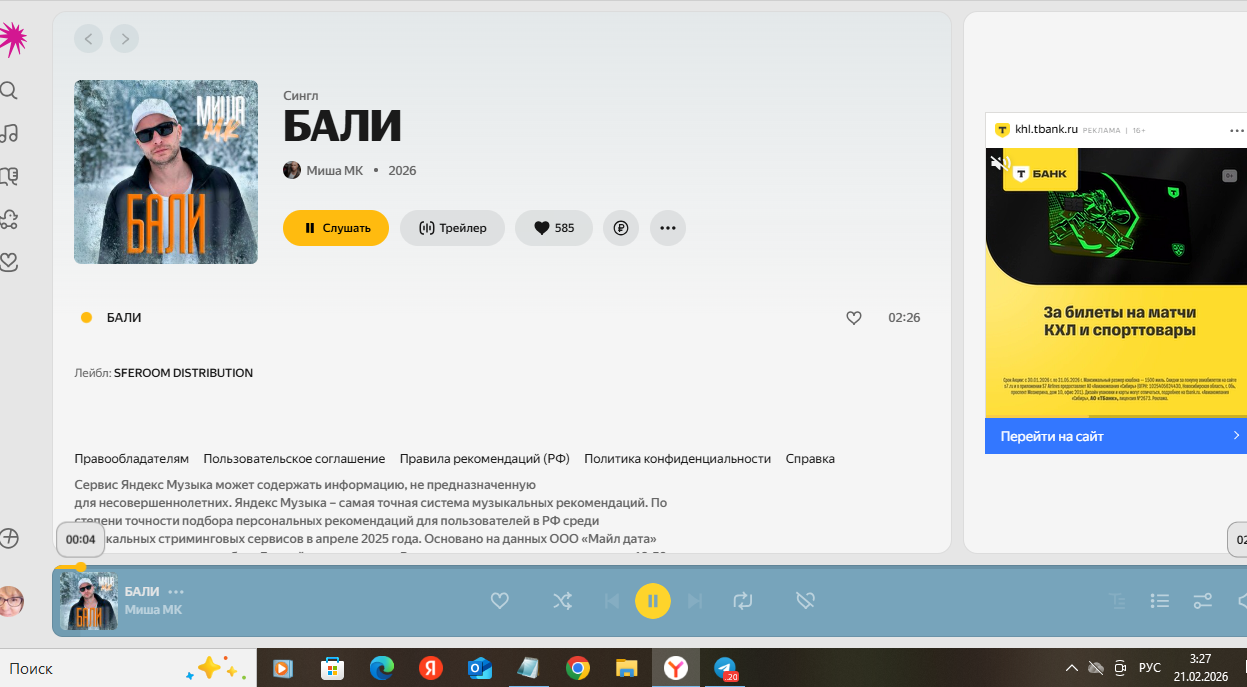Skip to the previous track
The width and height of the screenshot is (1247, 687).
611,601
